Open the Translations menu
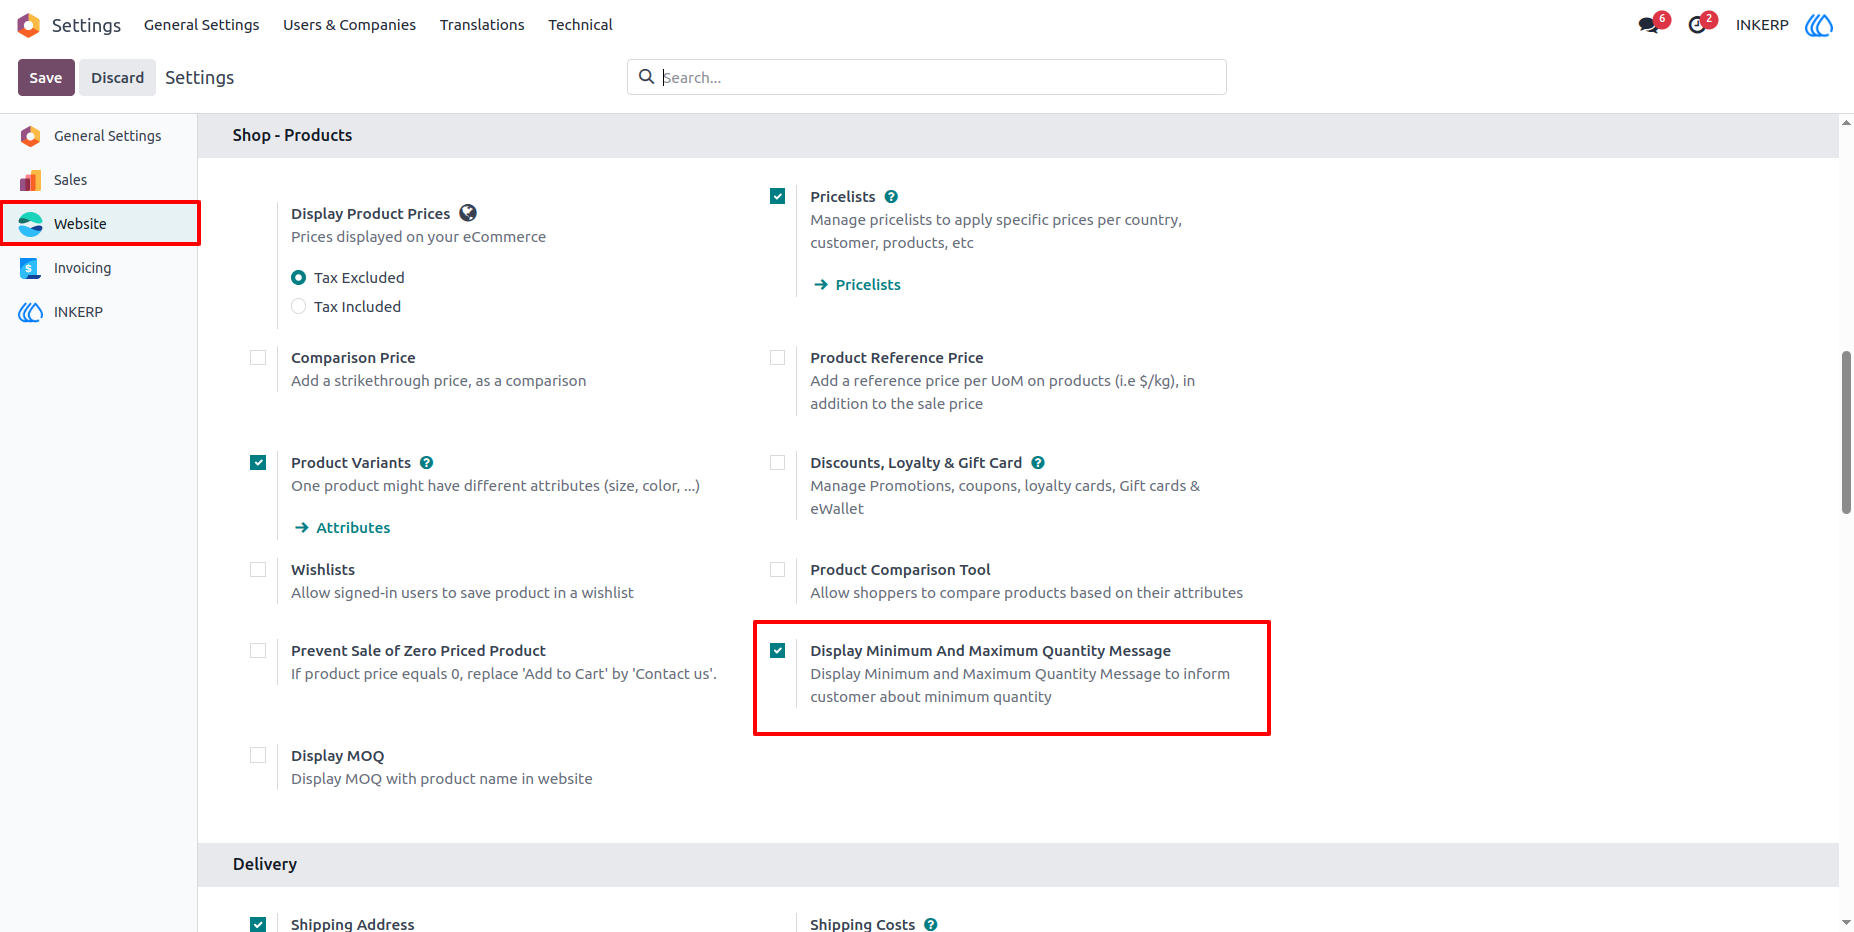This screenshot has width=1854, height=932. [x=482, y=25]
